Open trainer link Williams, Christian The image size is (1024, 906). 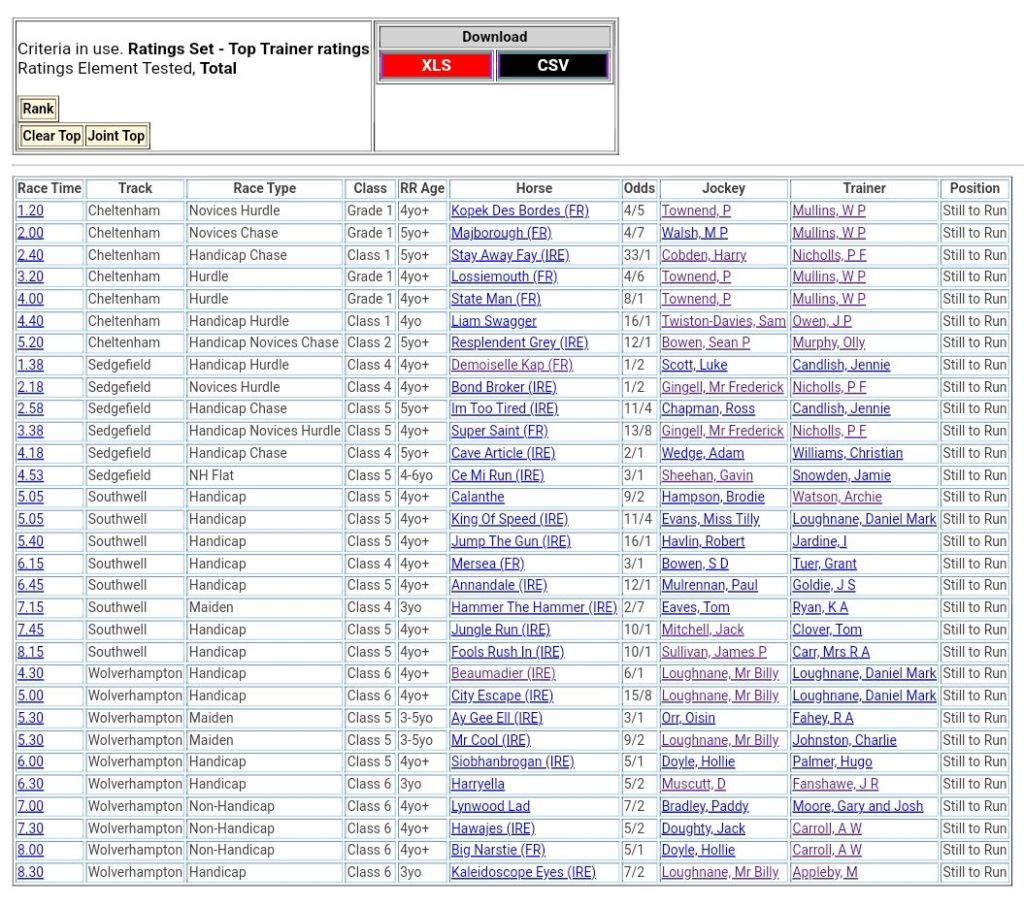(x=847, y=454)
